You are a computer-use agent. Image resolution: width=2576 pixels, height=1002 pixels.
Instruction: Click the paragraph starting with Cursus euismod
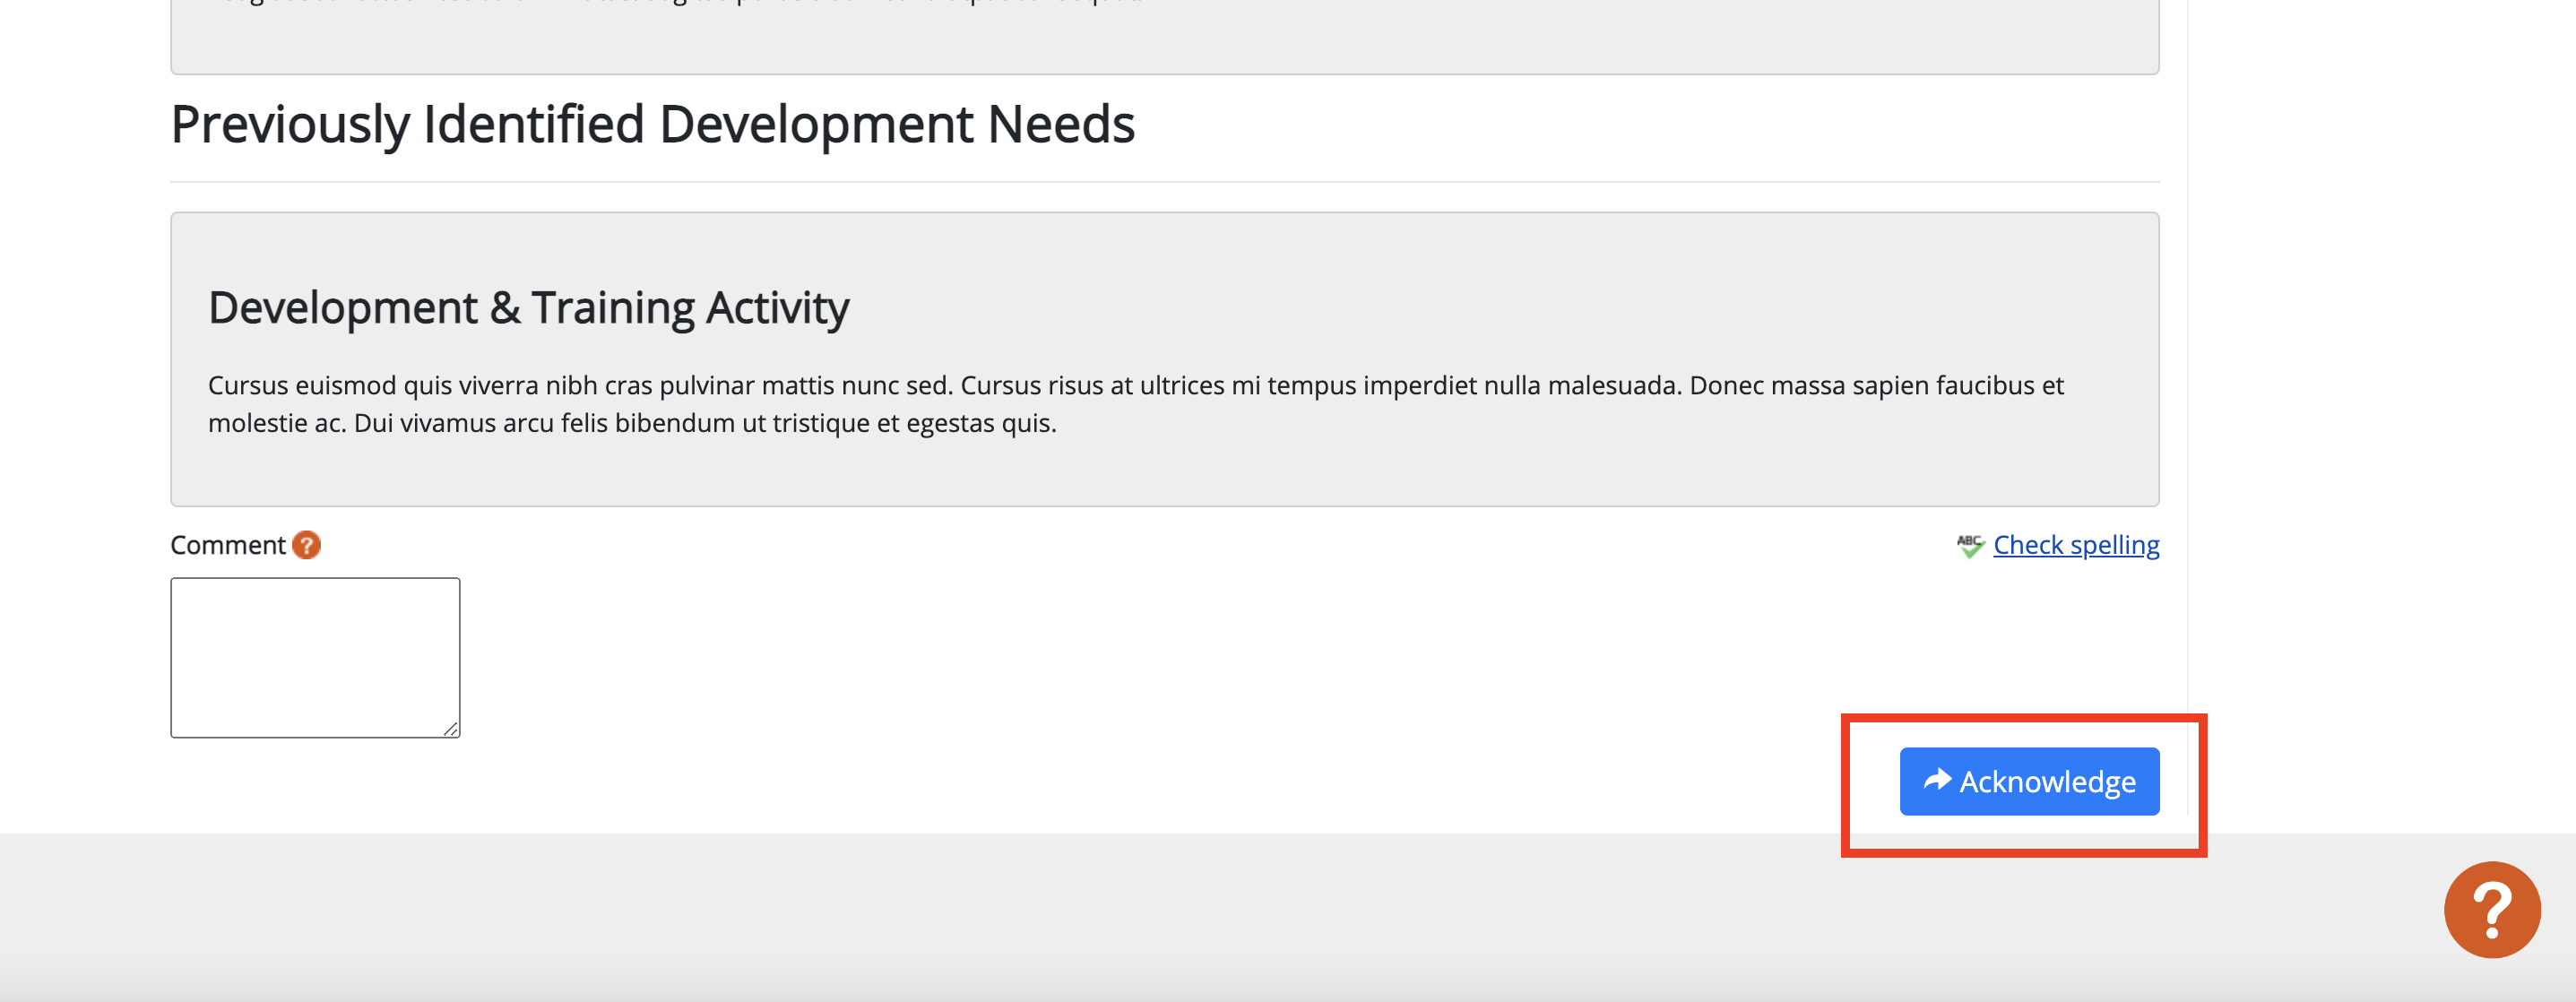[1135, 404]
